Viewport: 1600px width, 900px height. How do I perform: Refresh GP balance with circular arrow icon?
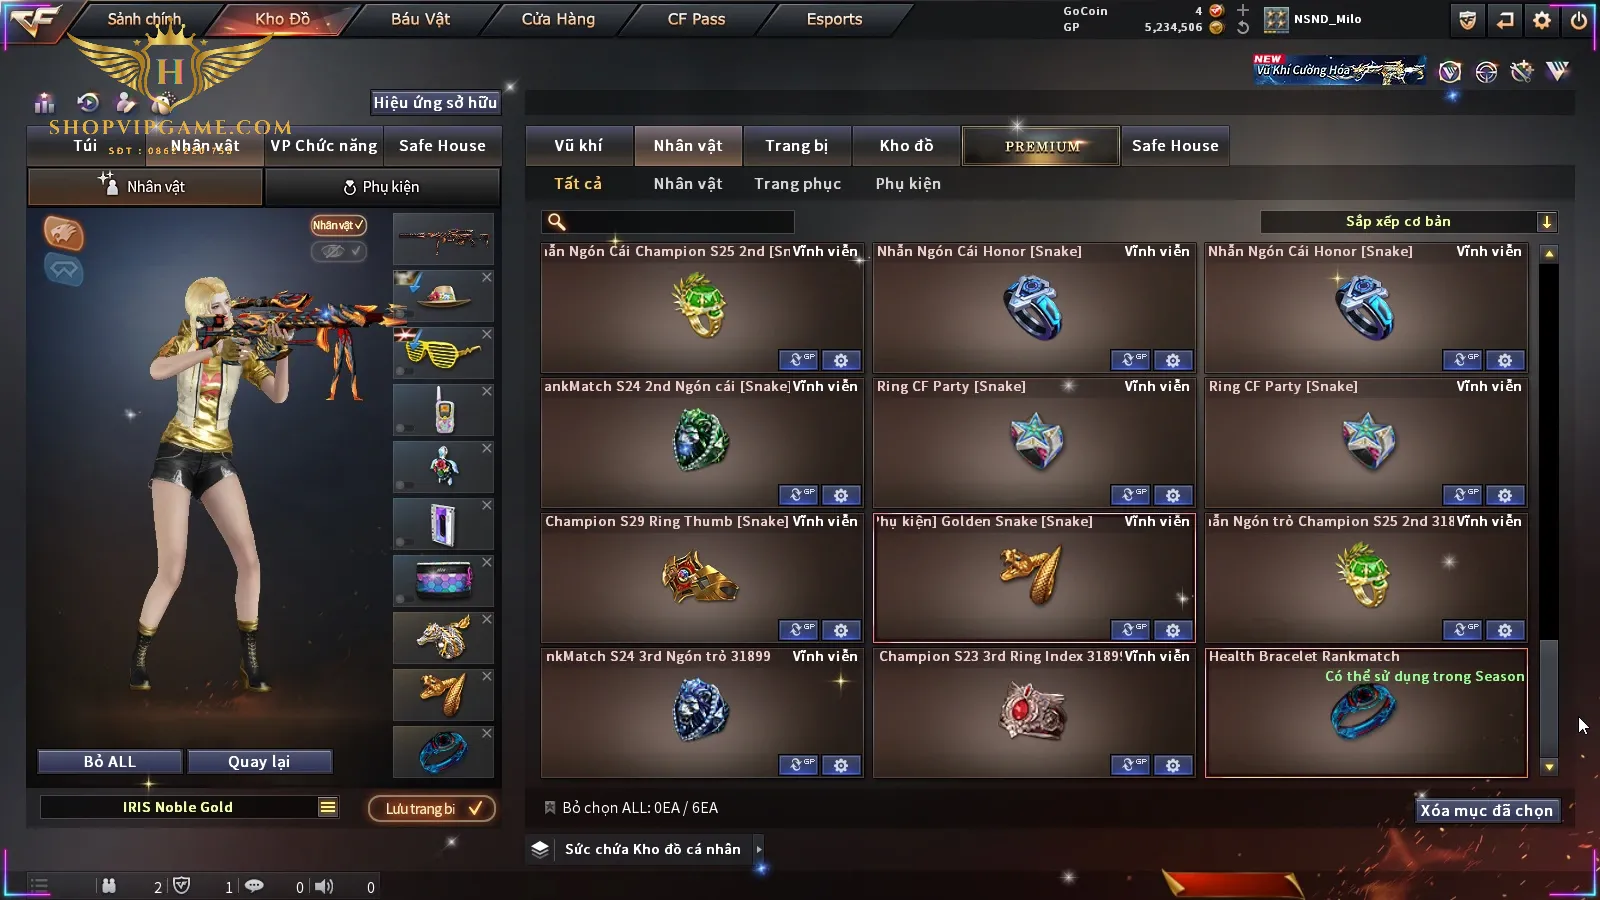coord(1243,27)
